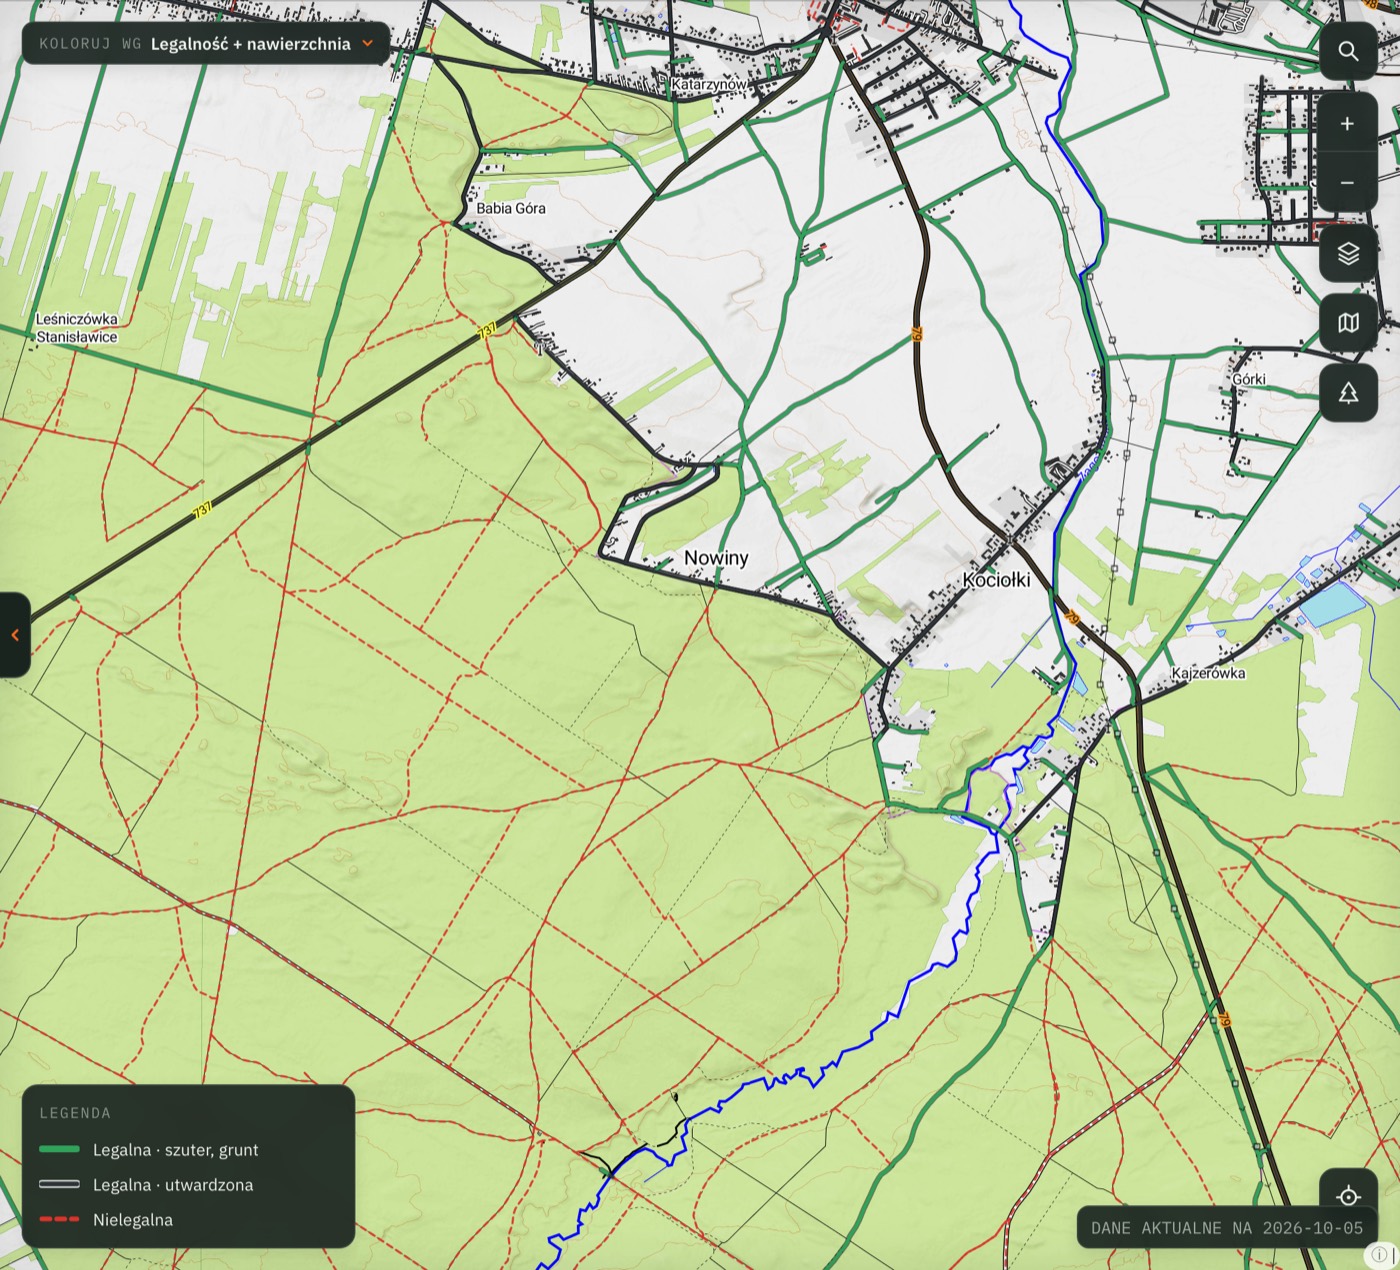
Task: Click the "Katarzynów" place label
Action: click(709, 85)
